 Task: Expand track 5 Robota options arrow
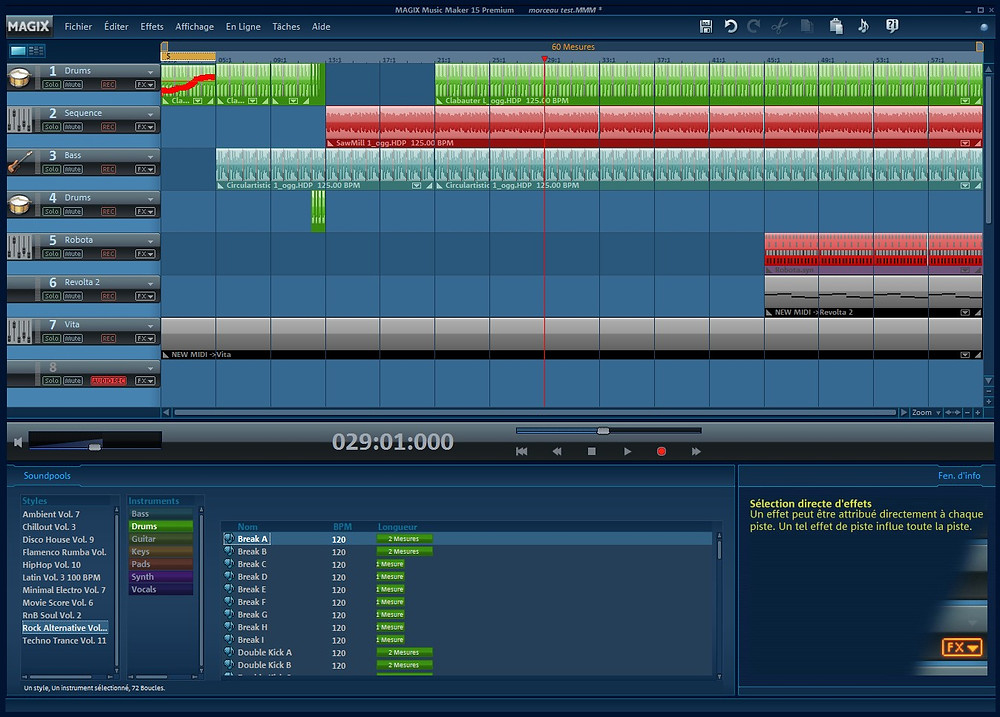151,241
